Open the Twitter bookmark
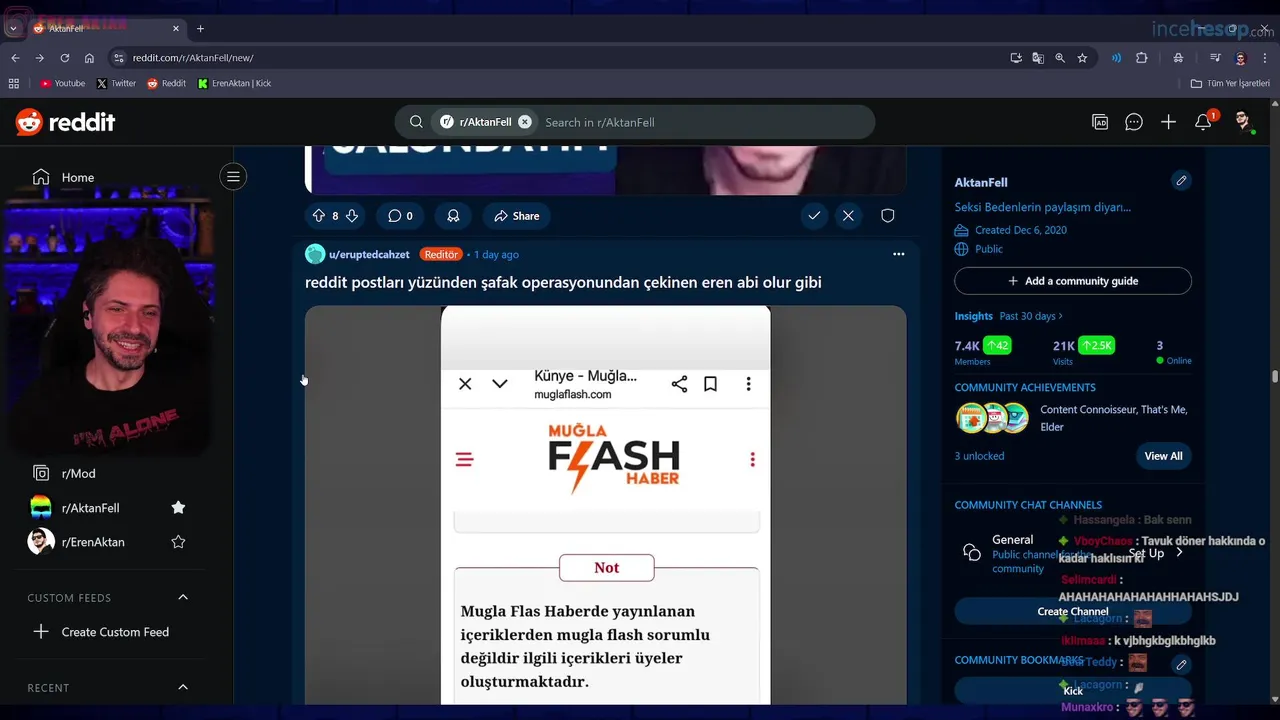 point(116,83)
